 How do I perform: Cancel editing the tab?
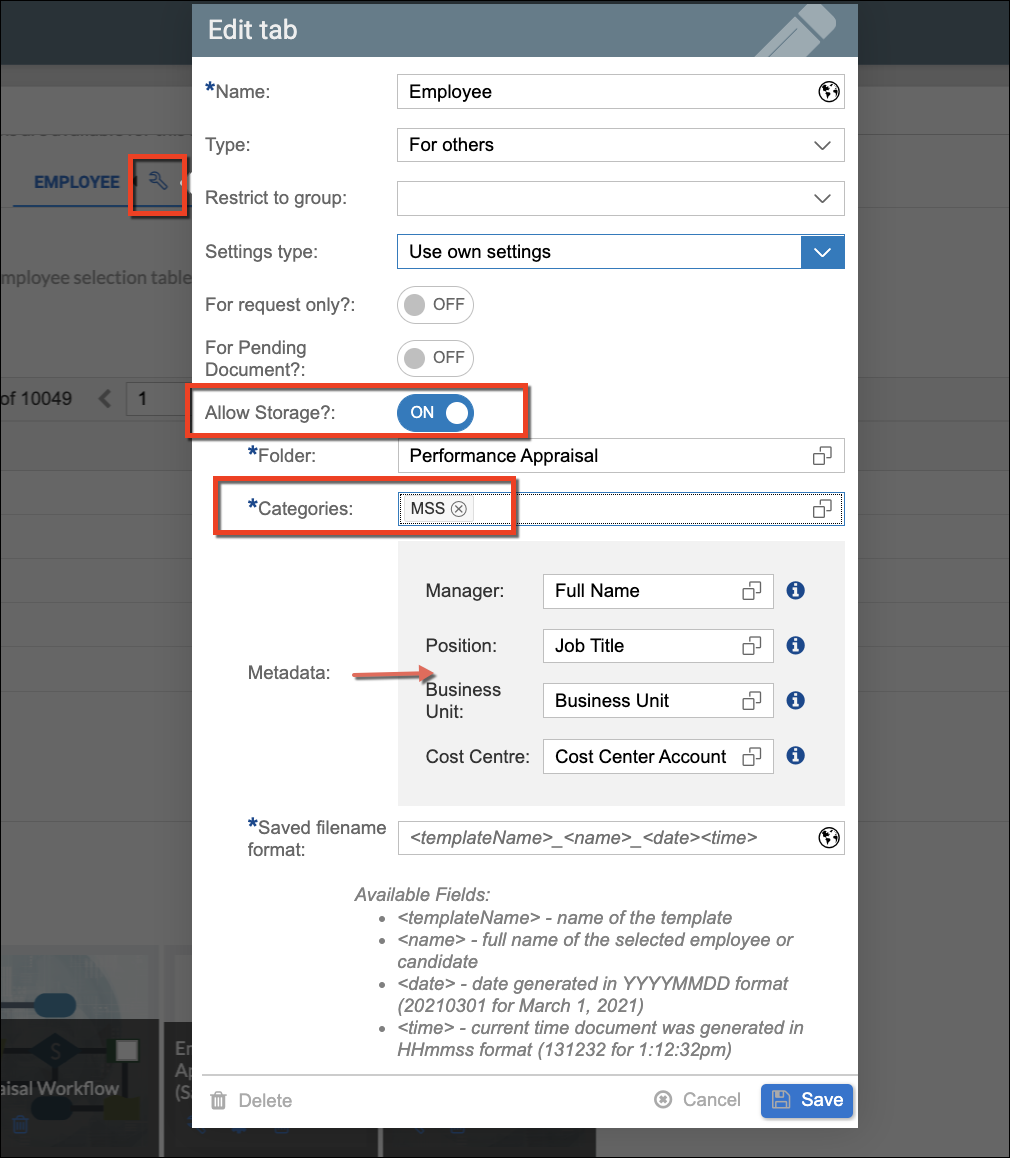[697, 1100]
